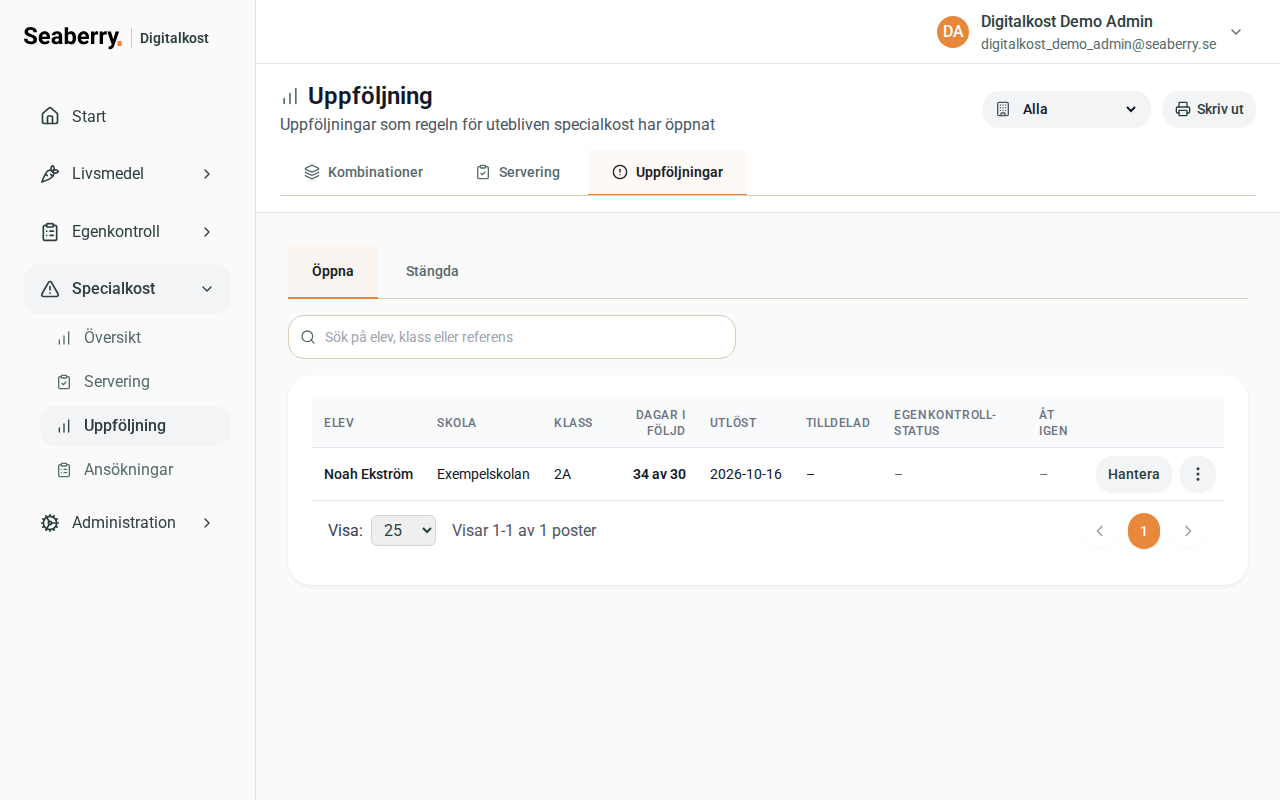Viewport: 1280px width, 800px height.
Task: Open Uppföljning in the sidebar
Action: click(x=135, y=426)
